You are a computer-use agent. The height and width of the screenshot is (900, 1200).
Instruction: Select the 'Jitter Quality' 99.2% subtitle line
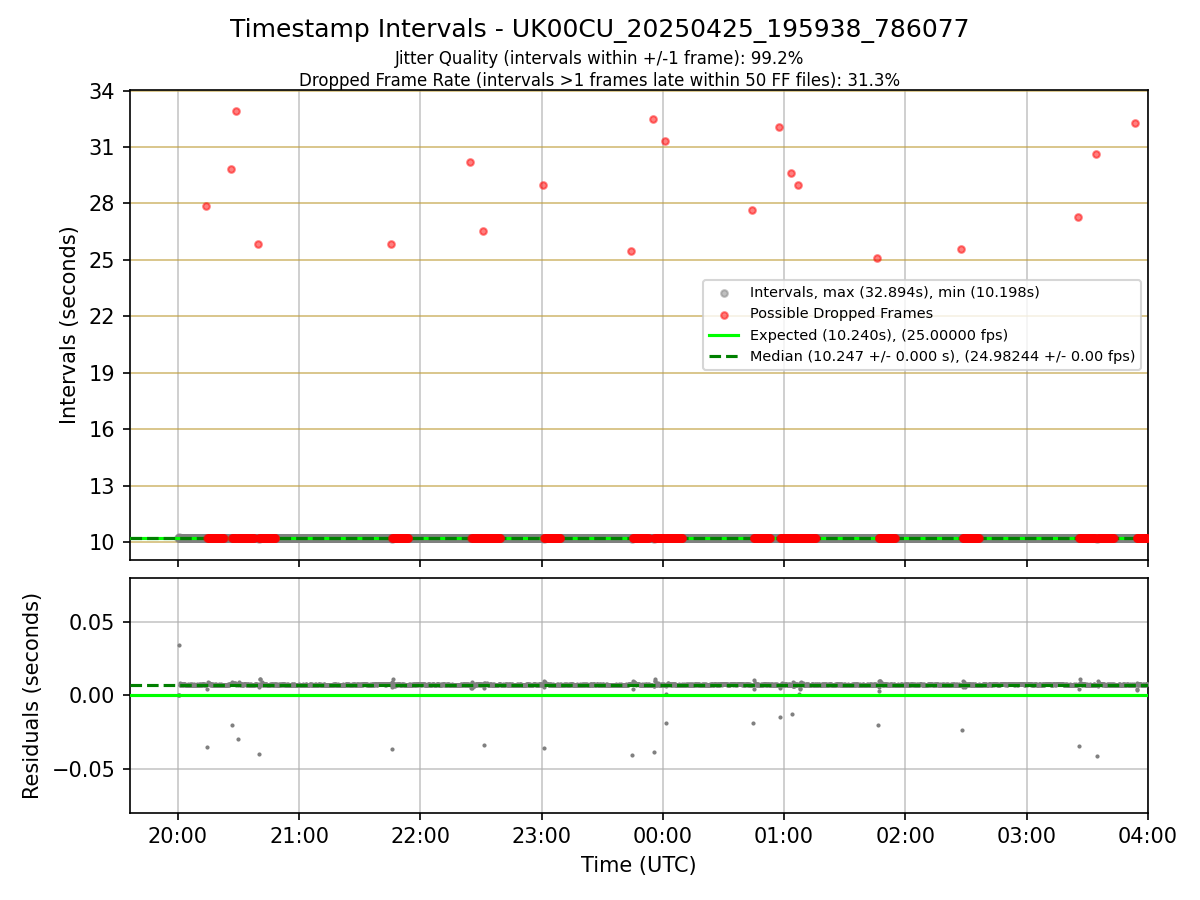tap(599, 58)
